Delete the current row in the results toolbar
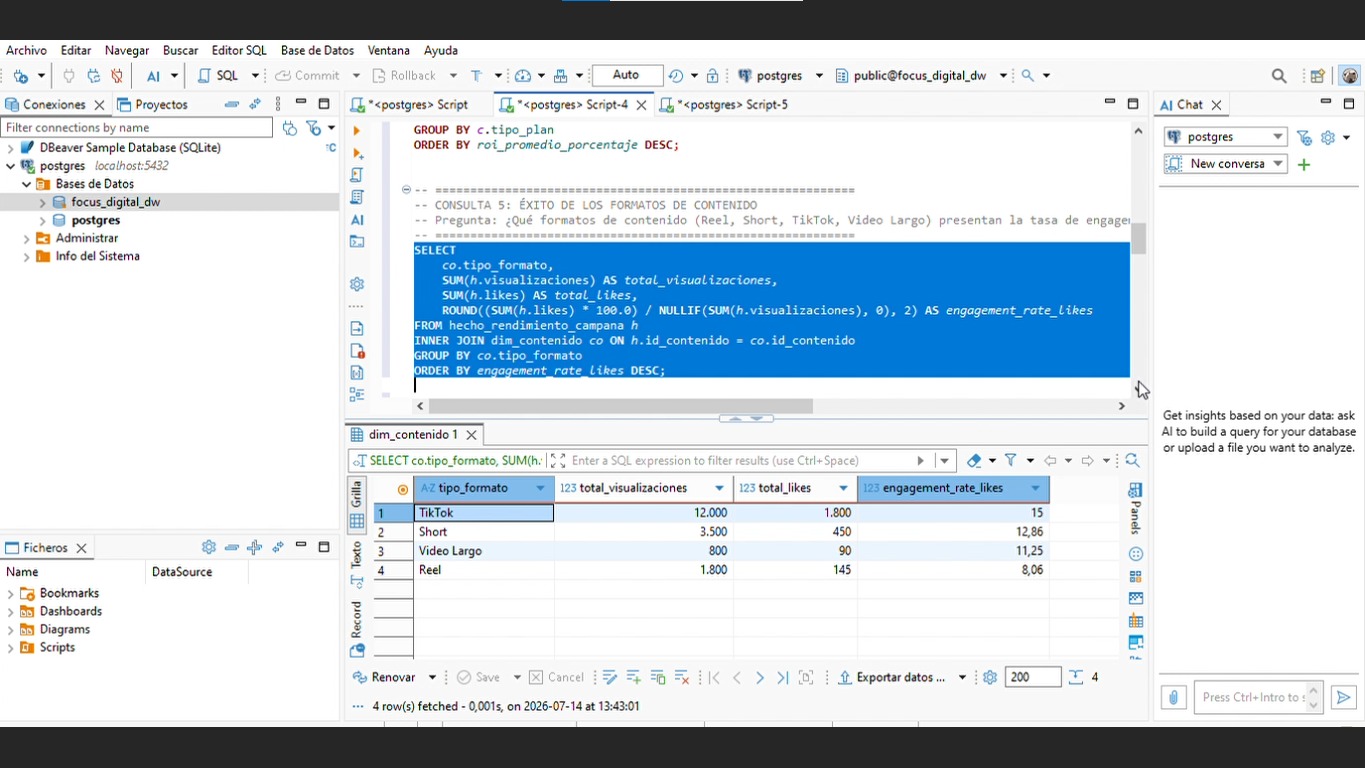Screen dimensions: 1365x768 [682, 678]
